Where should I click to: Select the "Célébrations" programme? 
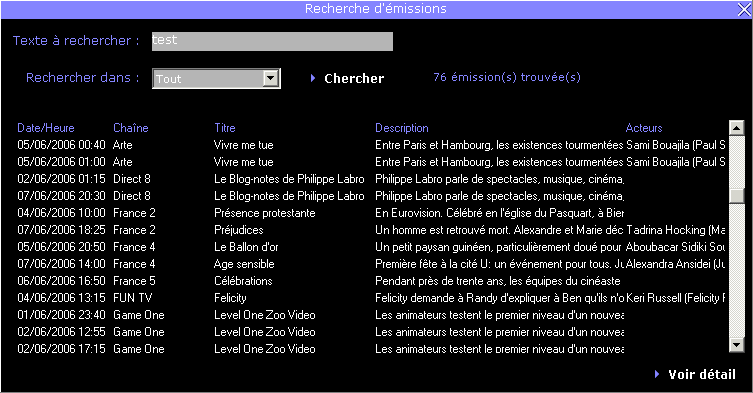point(243,281)
